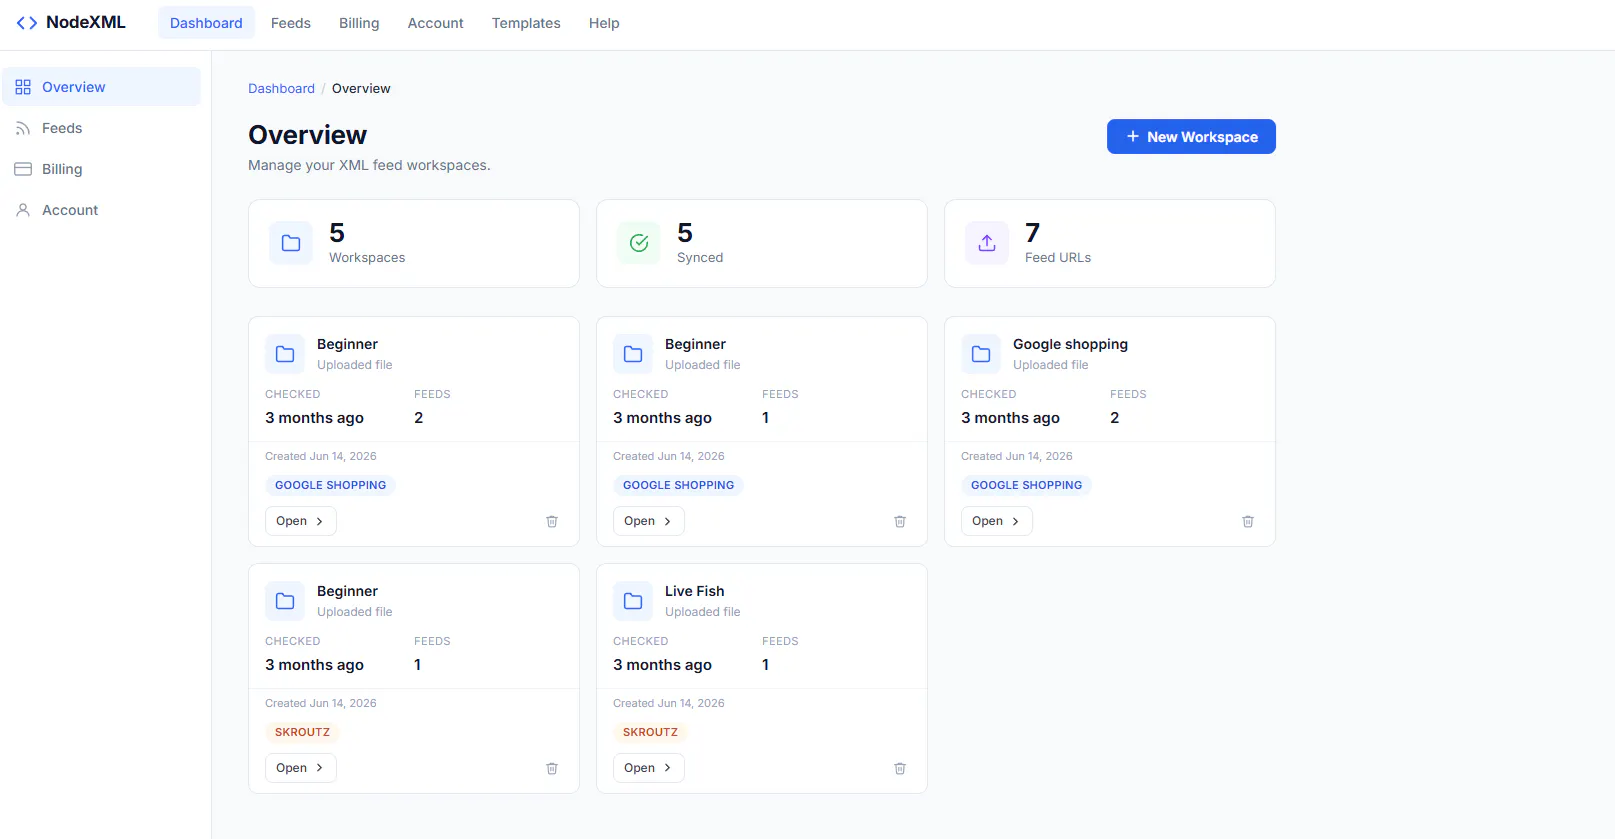The image size is (1615, 839).
Task: Click the Skroutz tag on the Beginner card
Action: click(302, 732)
